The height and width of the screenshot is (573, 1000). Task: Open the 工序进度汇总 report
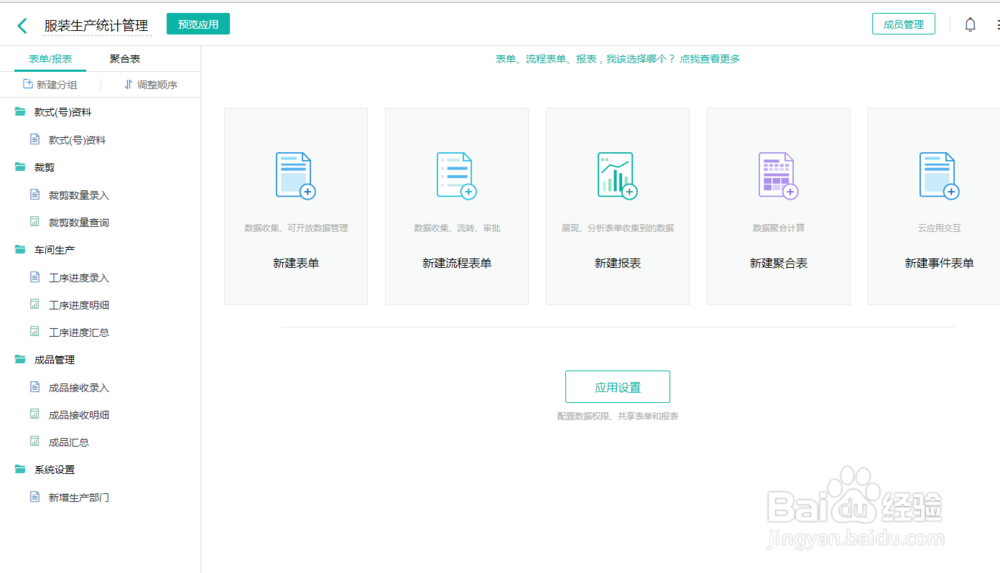click(x=79, y=332)
